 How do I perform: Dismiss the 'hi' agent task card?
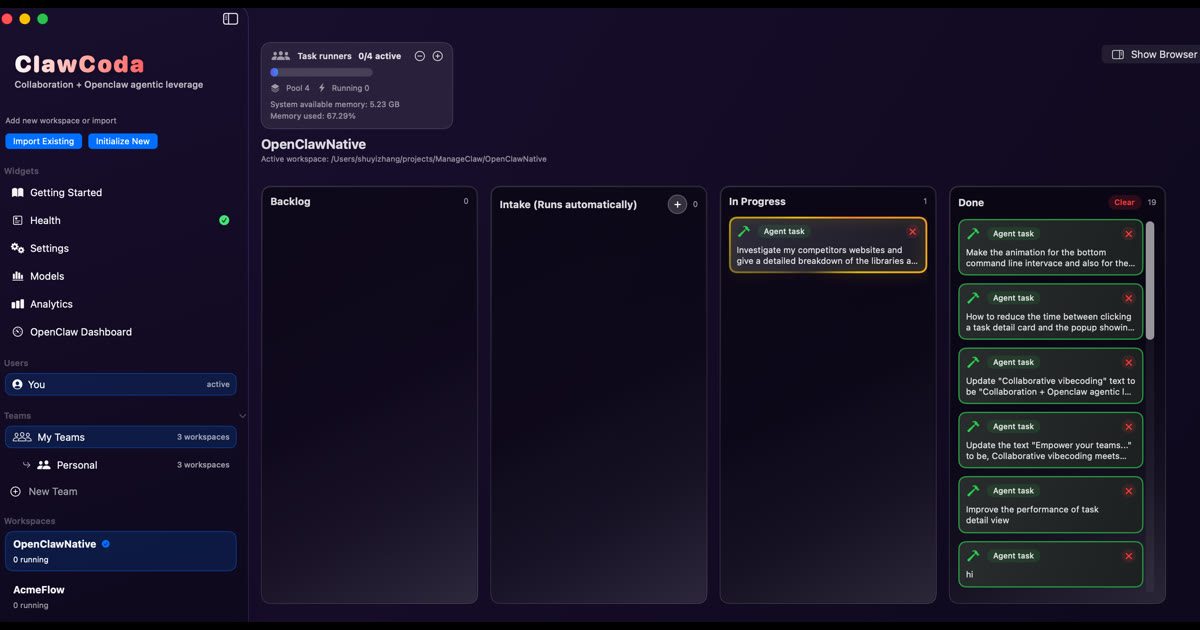point(1129,555)
